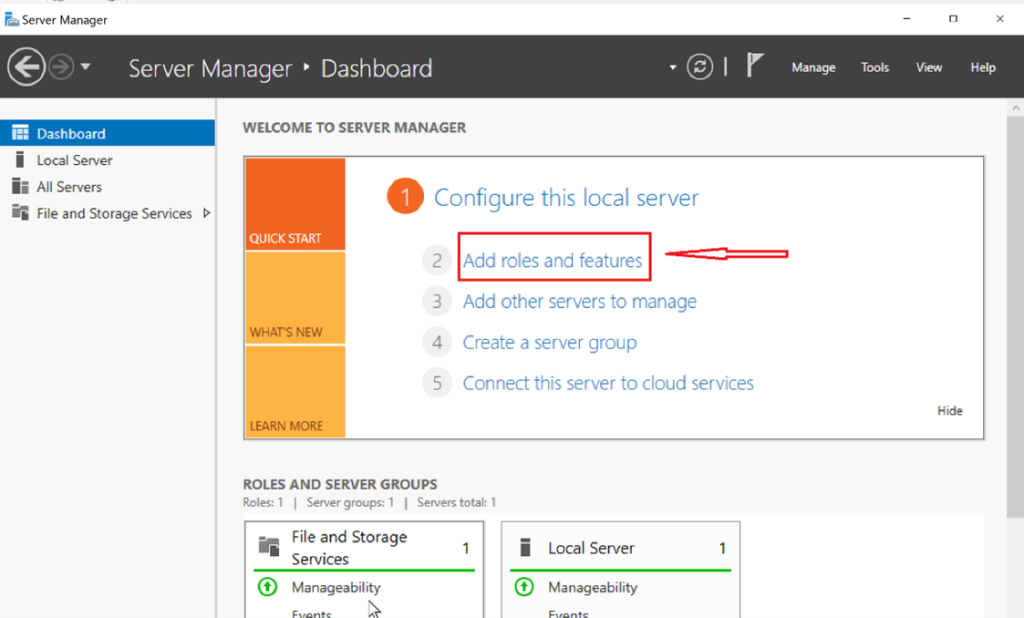
Task: Click Configure this local server link
Action: coord(566,197)
